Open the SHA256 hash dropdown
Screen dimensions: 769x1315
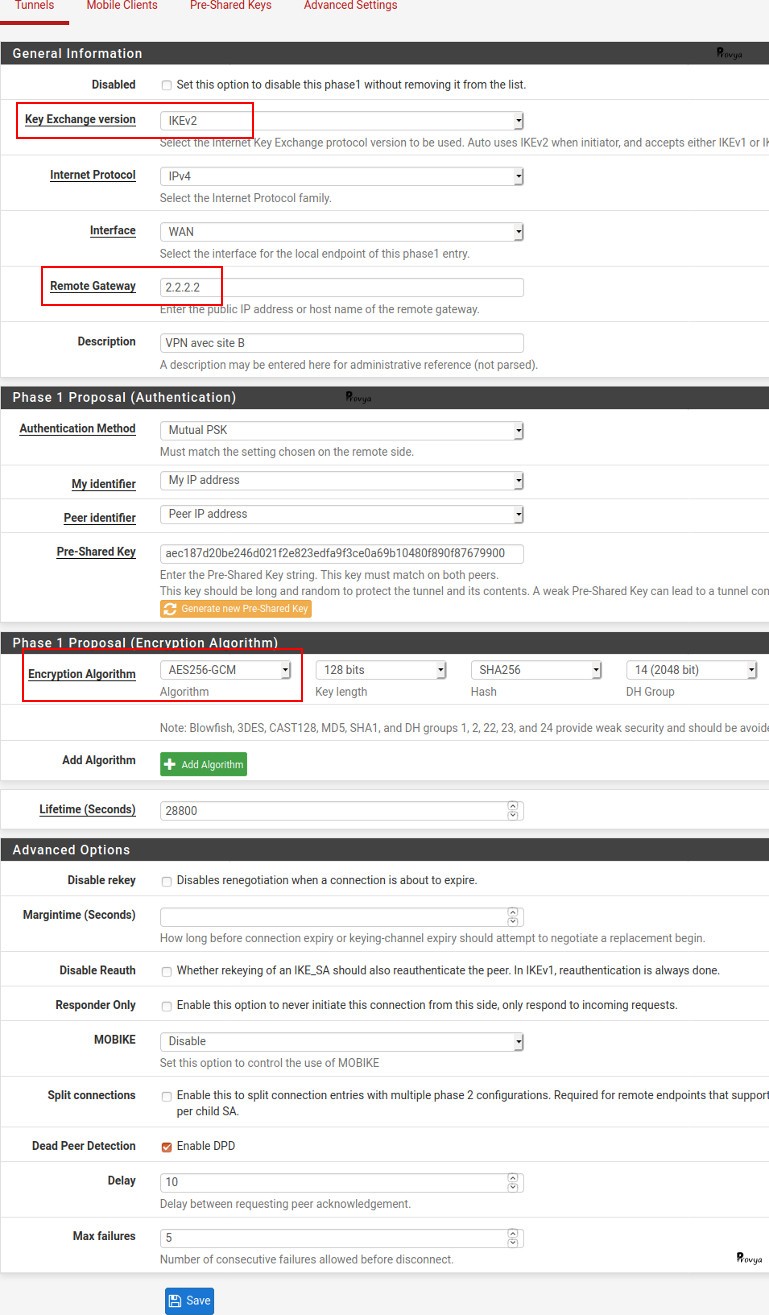click(536, 670)
